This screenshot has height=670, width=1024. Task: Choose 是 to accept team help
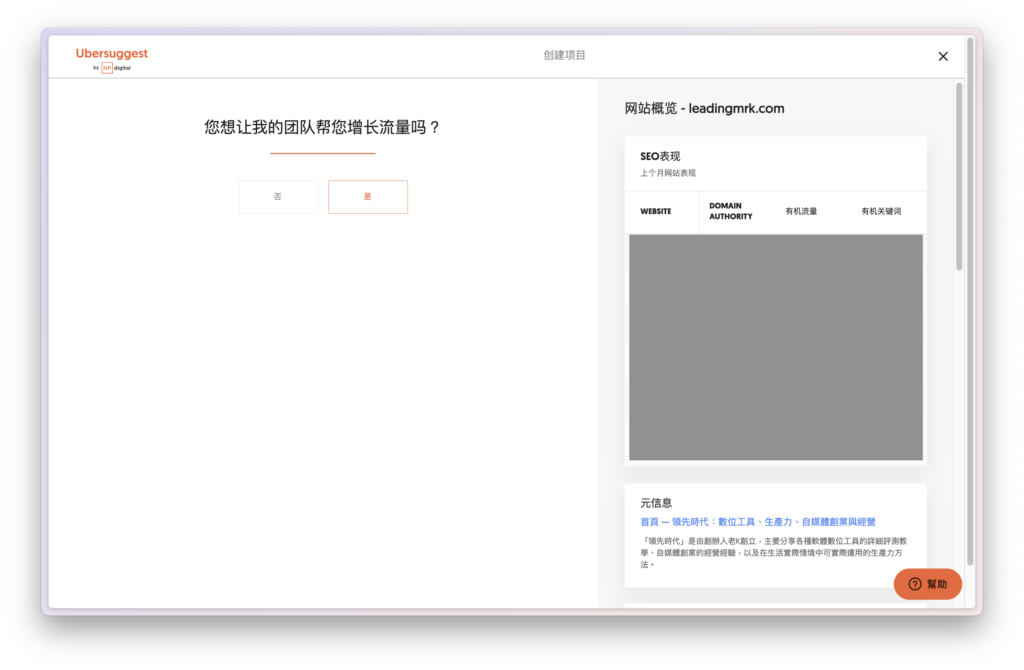[x=368, y=197]
